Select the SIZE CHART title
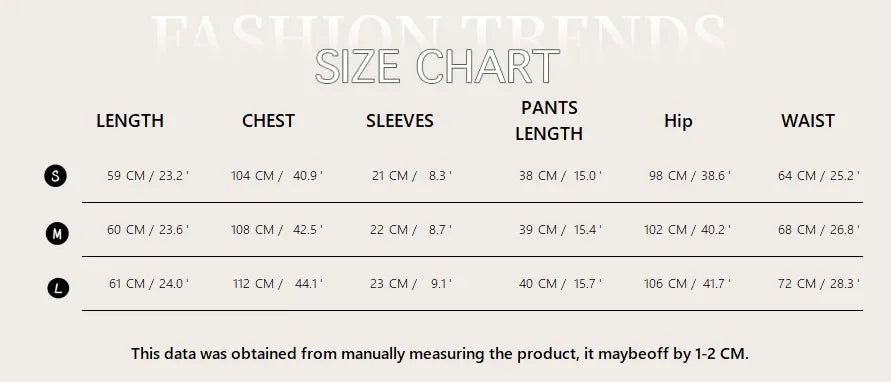The height and width of the screenshot is (382, 891). tap(437, 67)
